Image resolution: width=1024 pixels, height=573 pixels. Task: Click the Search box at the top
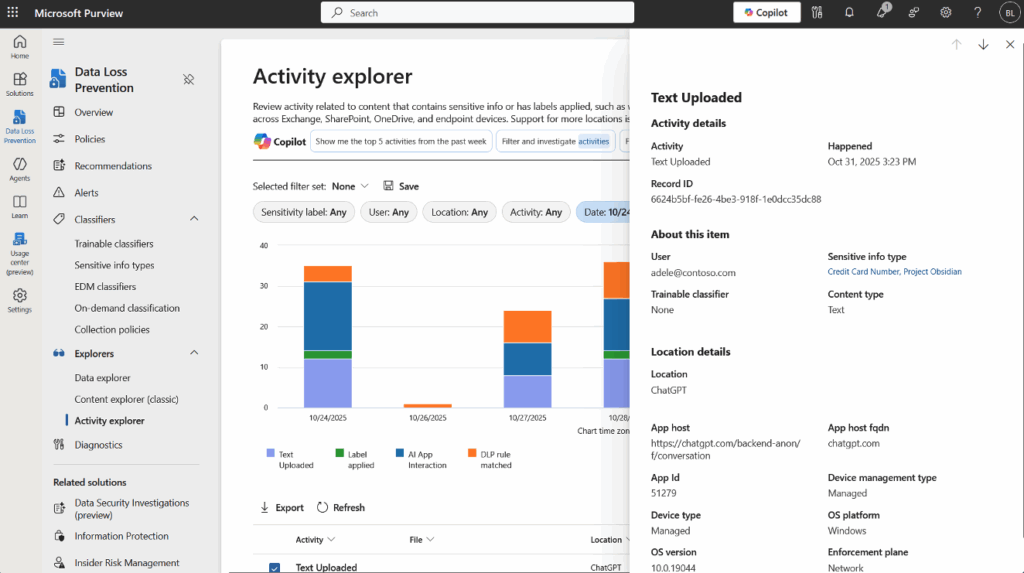pos(477,13)
